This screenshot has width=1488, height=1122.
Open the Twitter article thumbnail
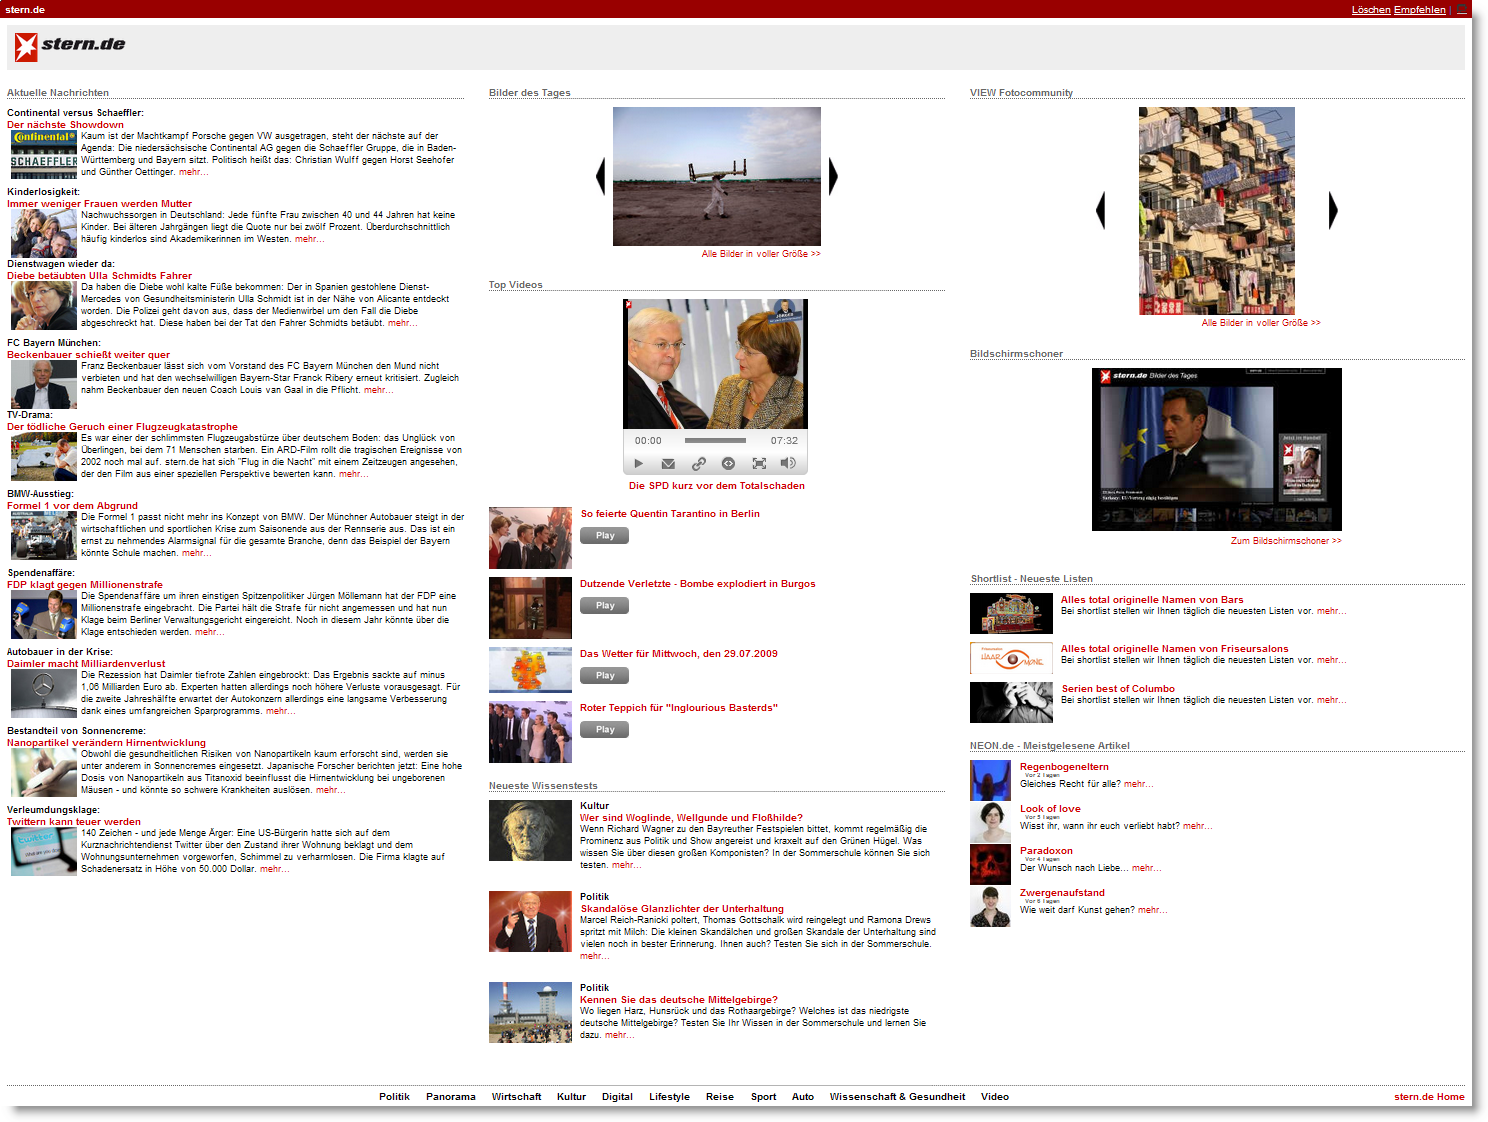44,851
